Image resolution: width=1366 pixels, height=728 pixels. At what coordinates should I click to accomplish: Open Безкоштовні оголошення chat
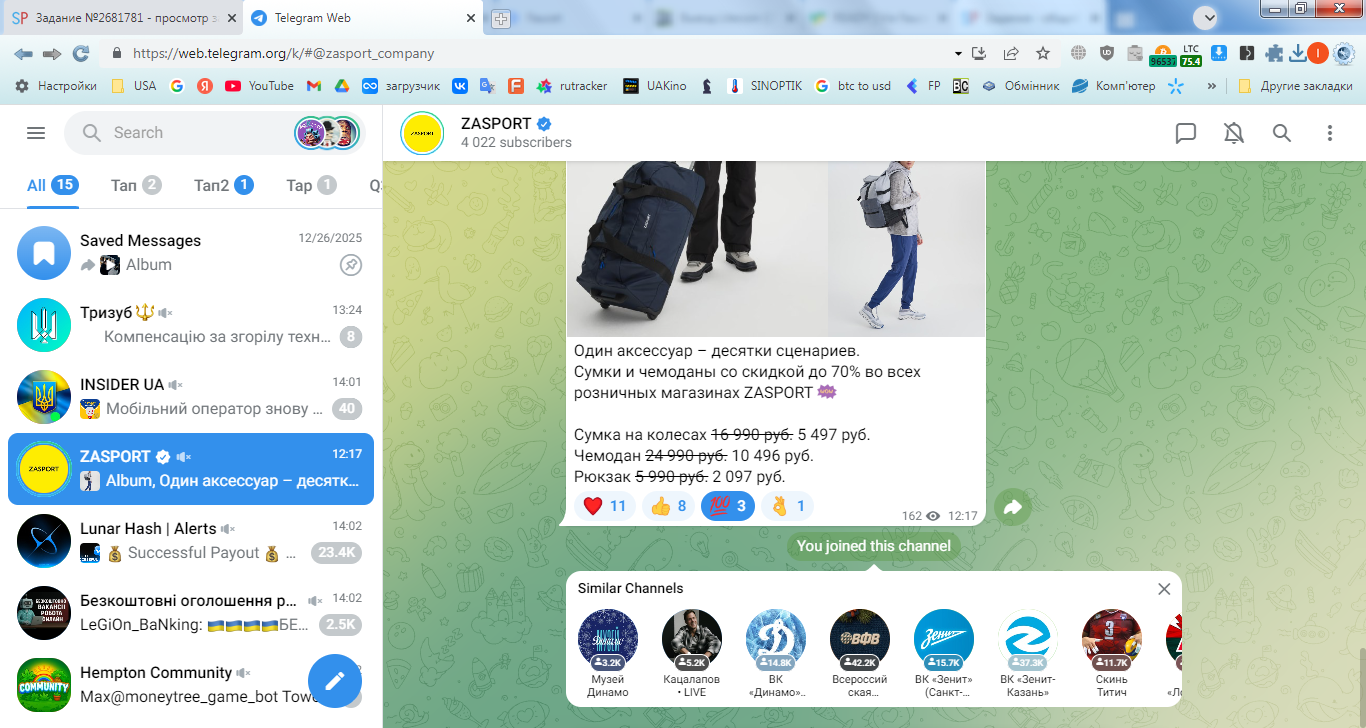pyautogui.click(x=191, y=613)
